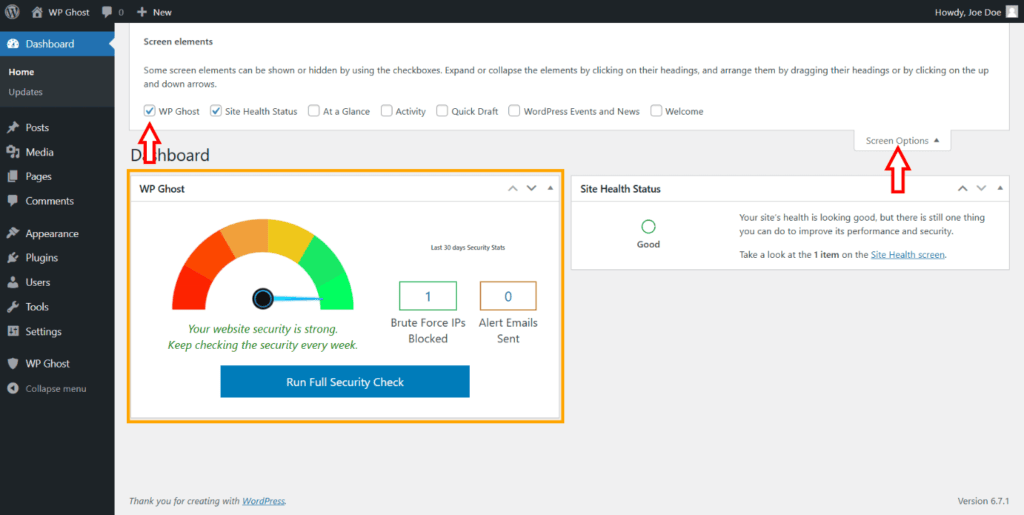Image resolution: width=1024 pixels, height=515 pixels.
Task: Open the comments bubble icon in admin bar
Action: coord(107,12)
